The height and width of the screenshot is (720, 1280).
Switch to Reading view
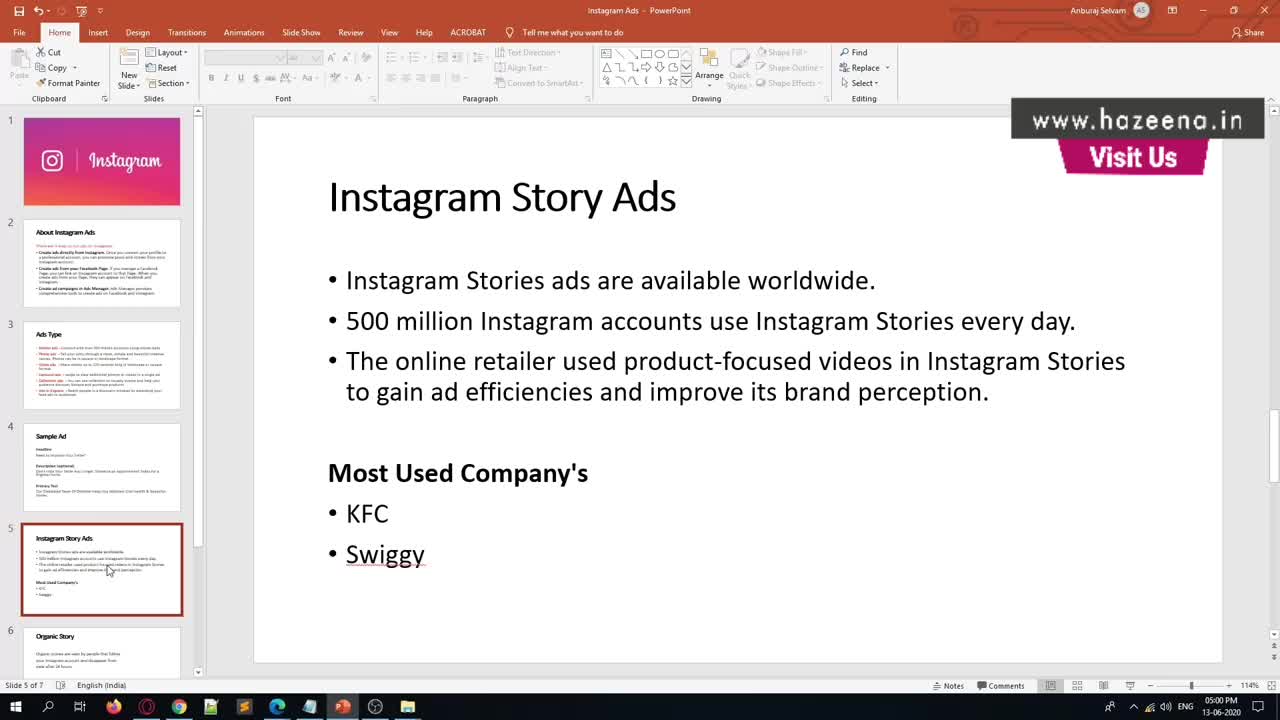1103,686
